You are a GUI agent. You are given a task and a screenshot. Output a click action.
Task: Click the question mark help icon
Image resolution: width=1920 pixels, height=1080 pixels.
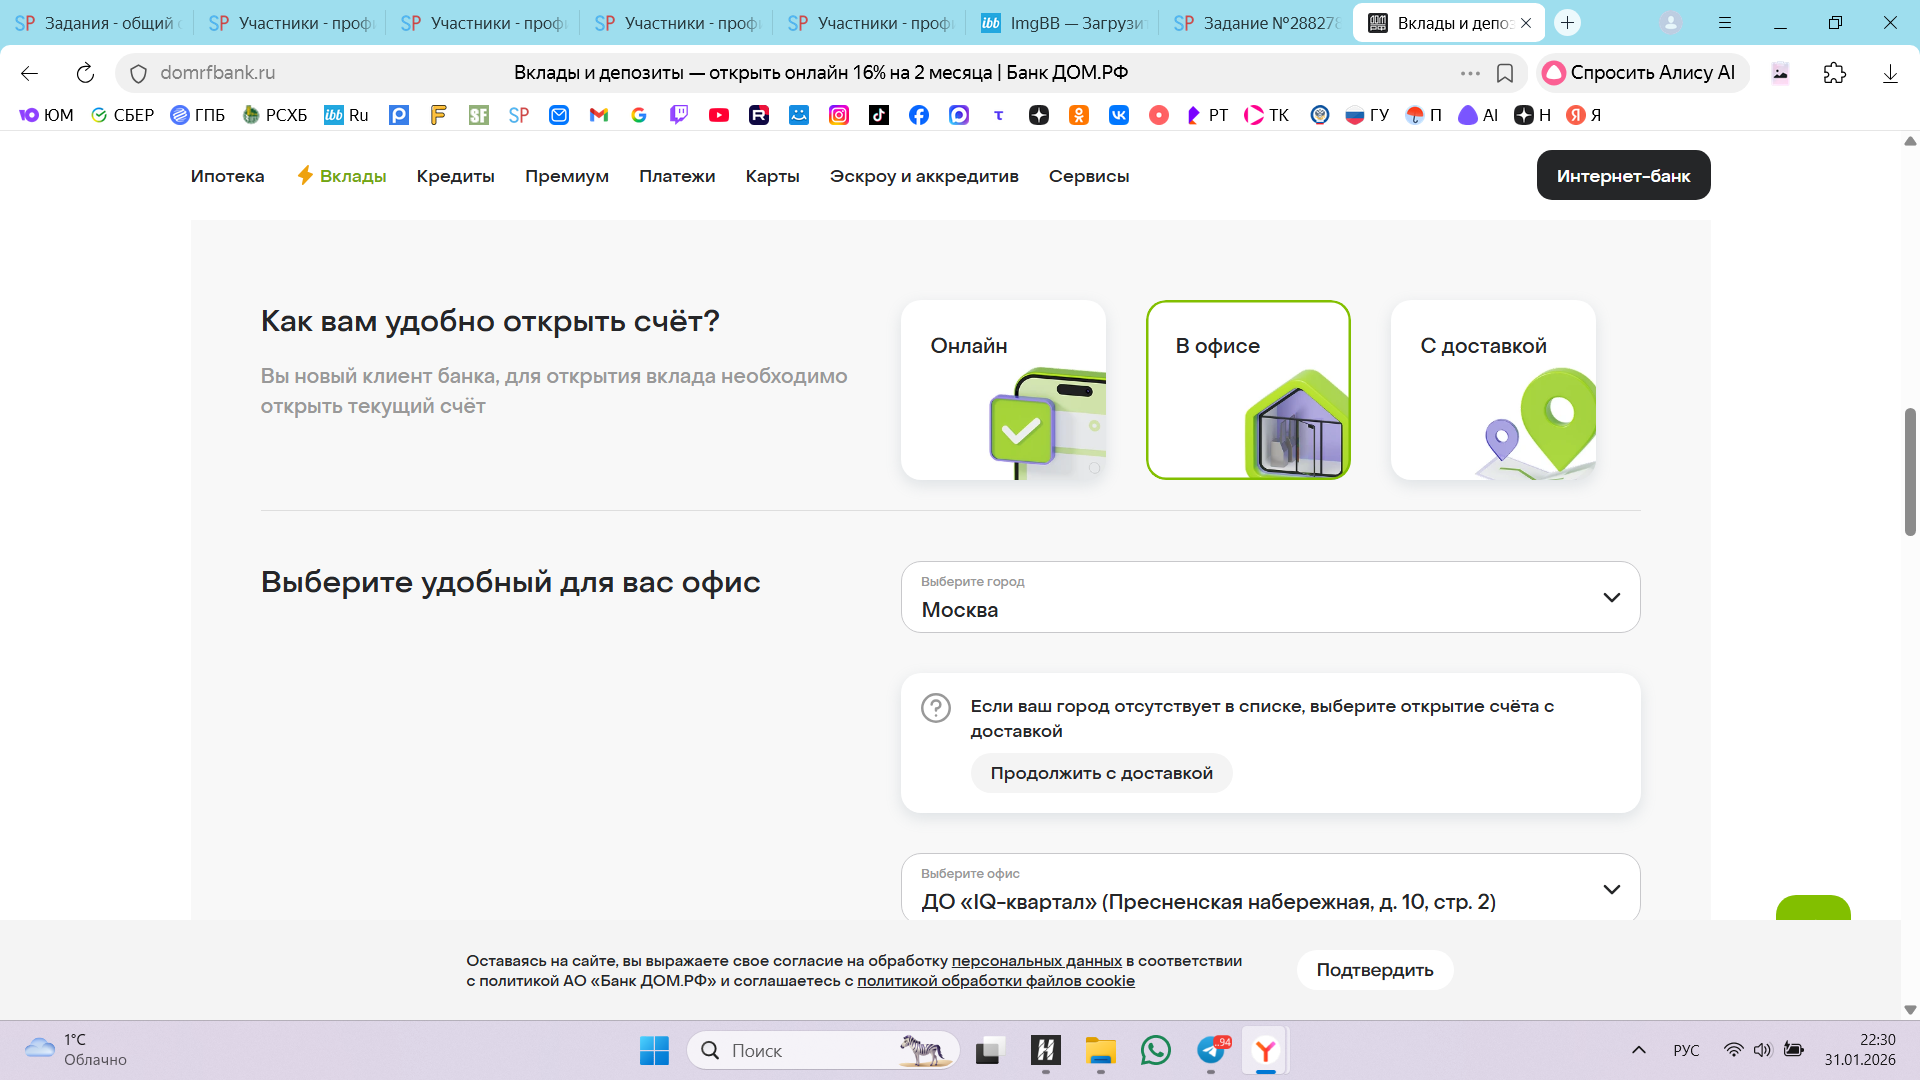click(935, 708)
